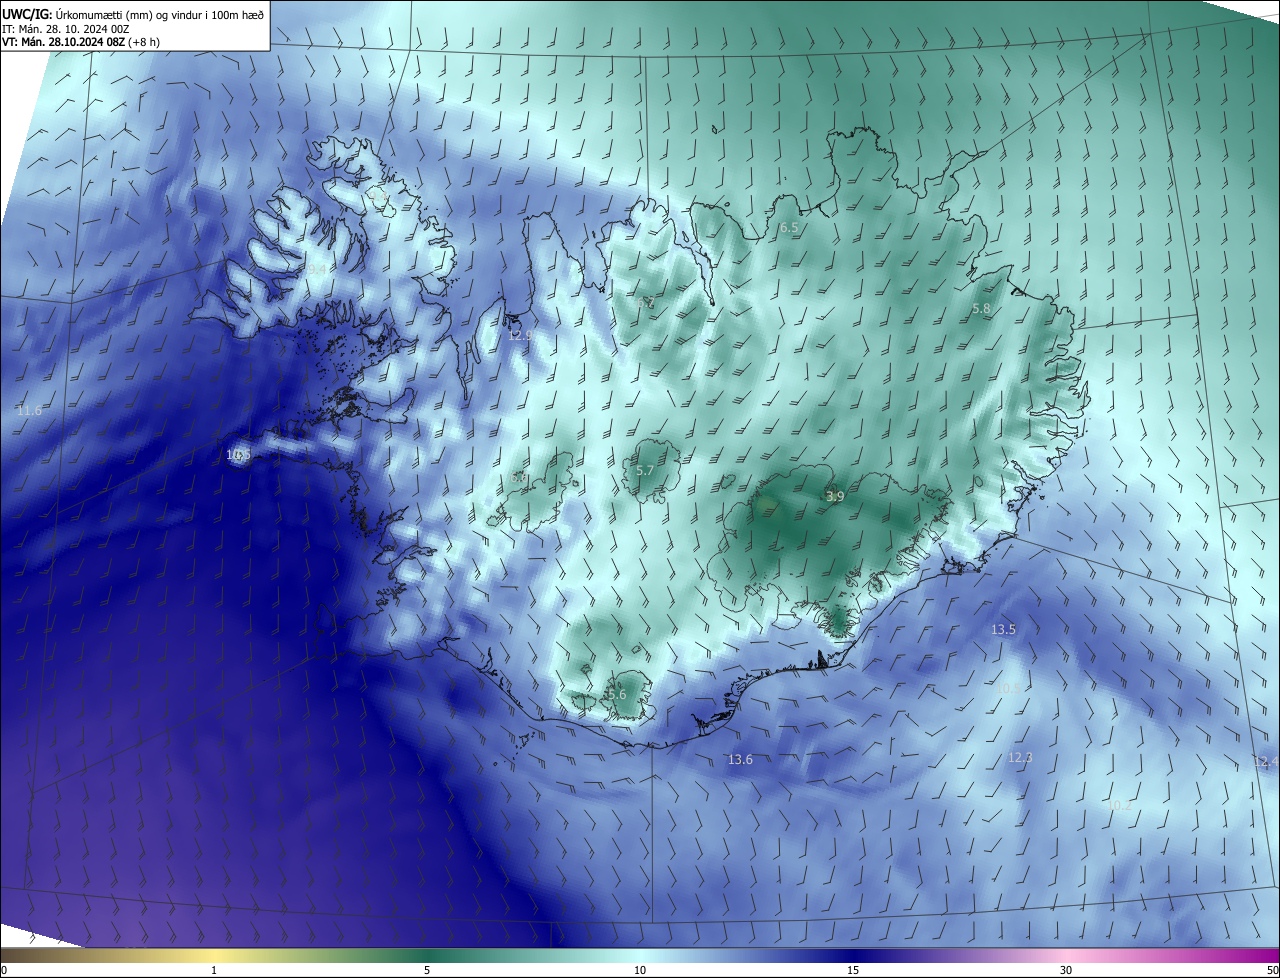This screenshot has height=978, width=1280.
Task: Click the 12.4 value label over the ocean
Action: [x=1266, y=762]
